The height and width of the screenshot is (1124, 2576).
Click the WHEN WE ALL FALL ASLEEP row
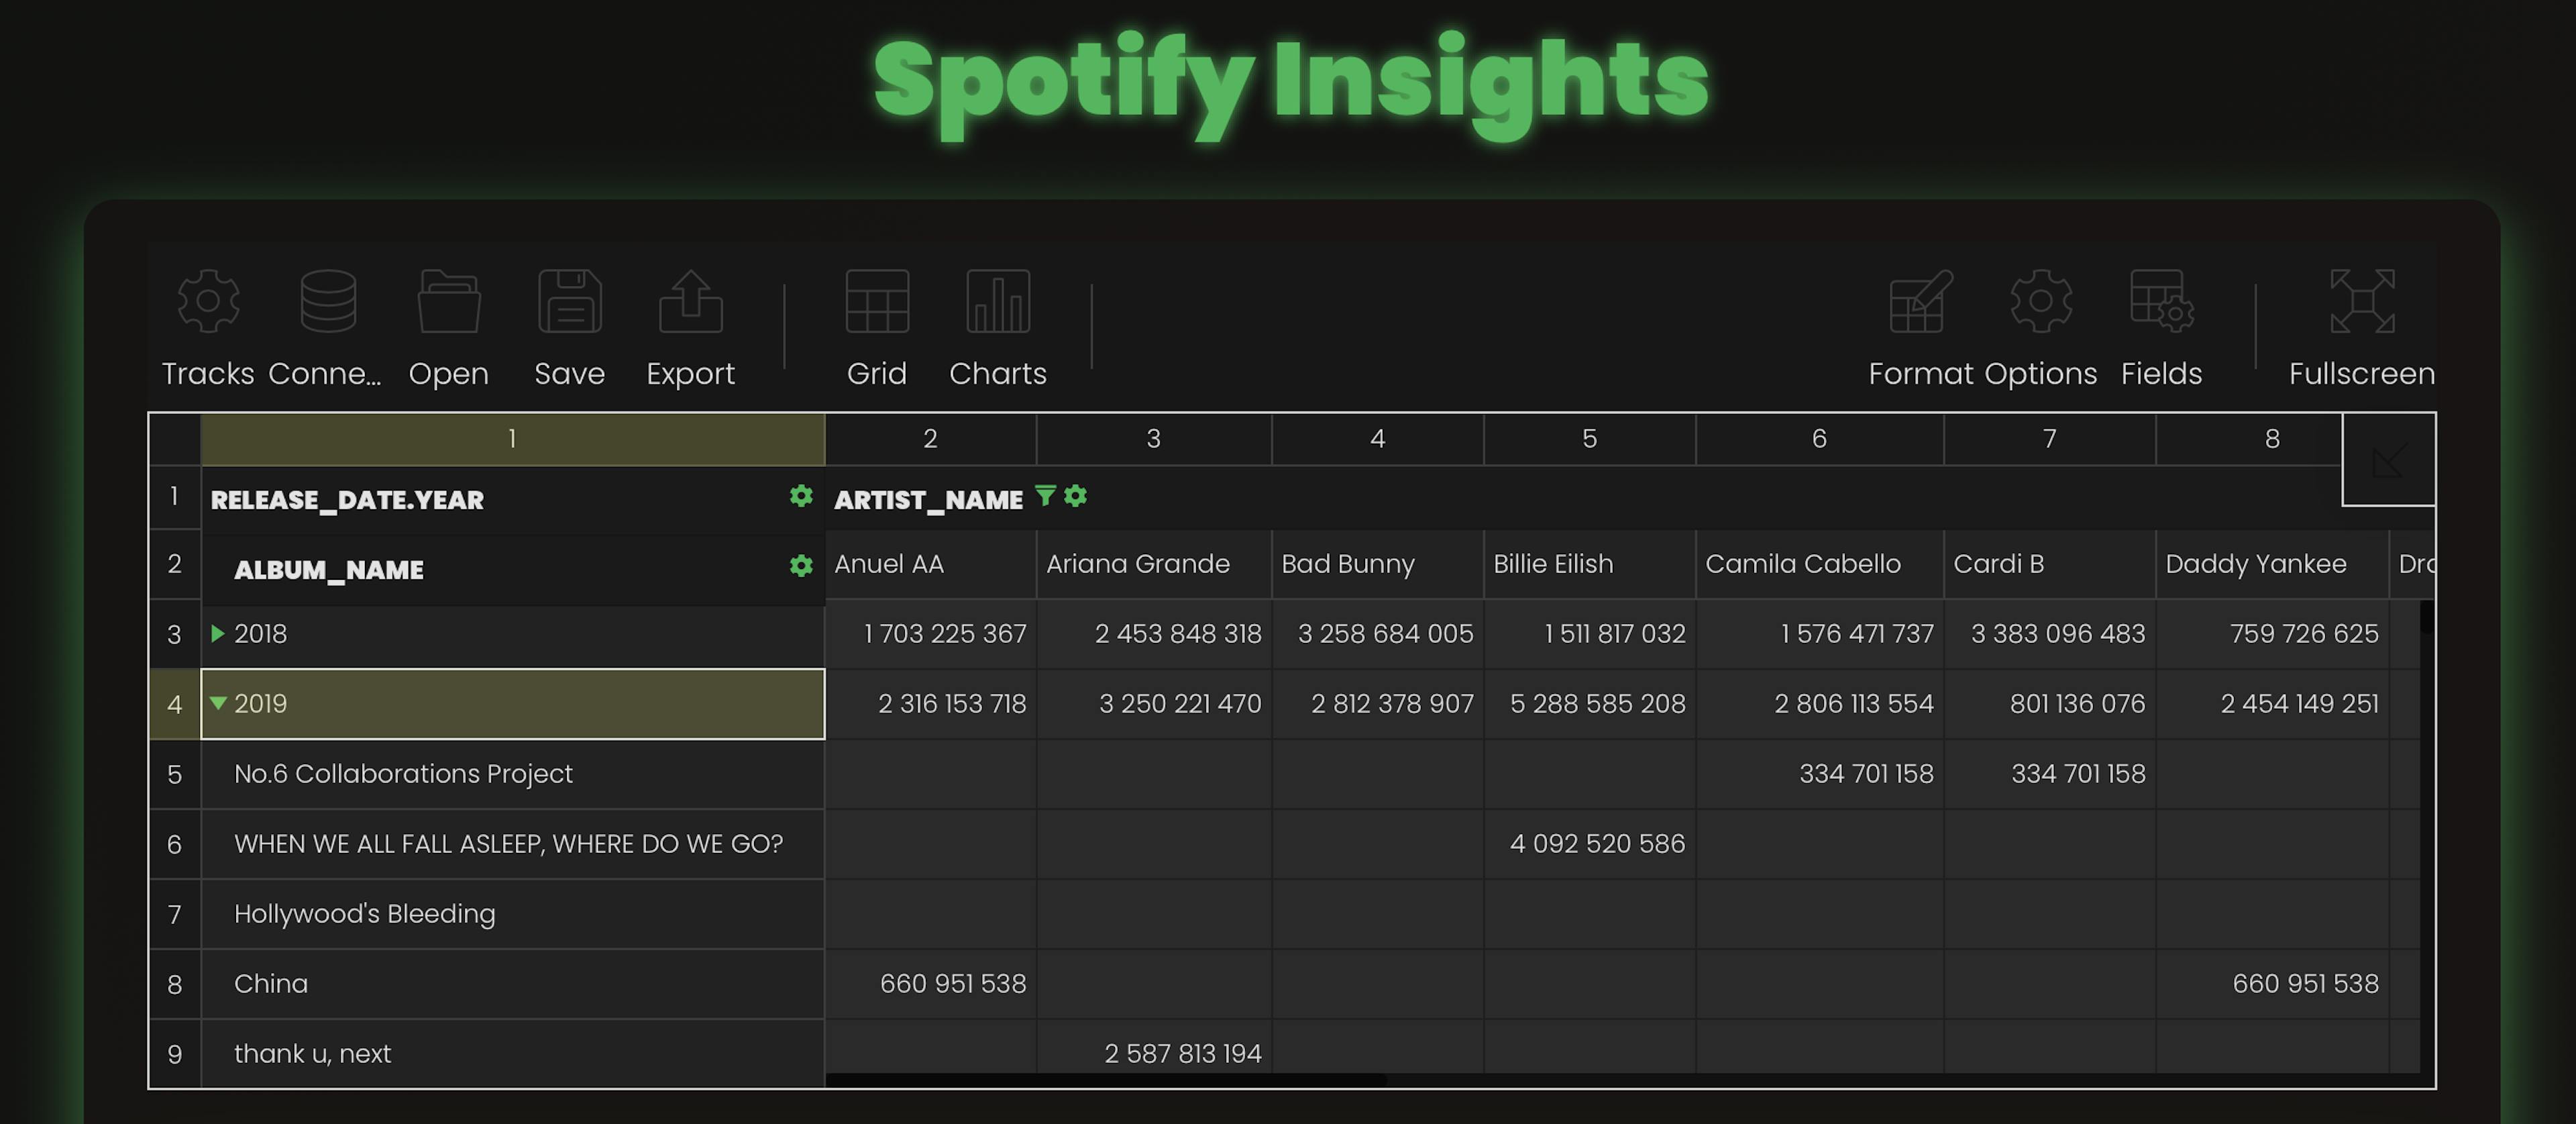tap(510, 843)
